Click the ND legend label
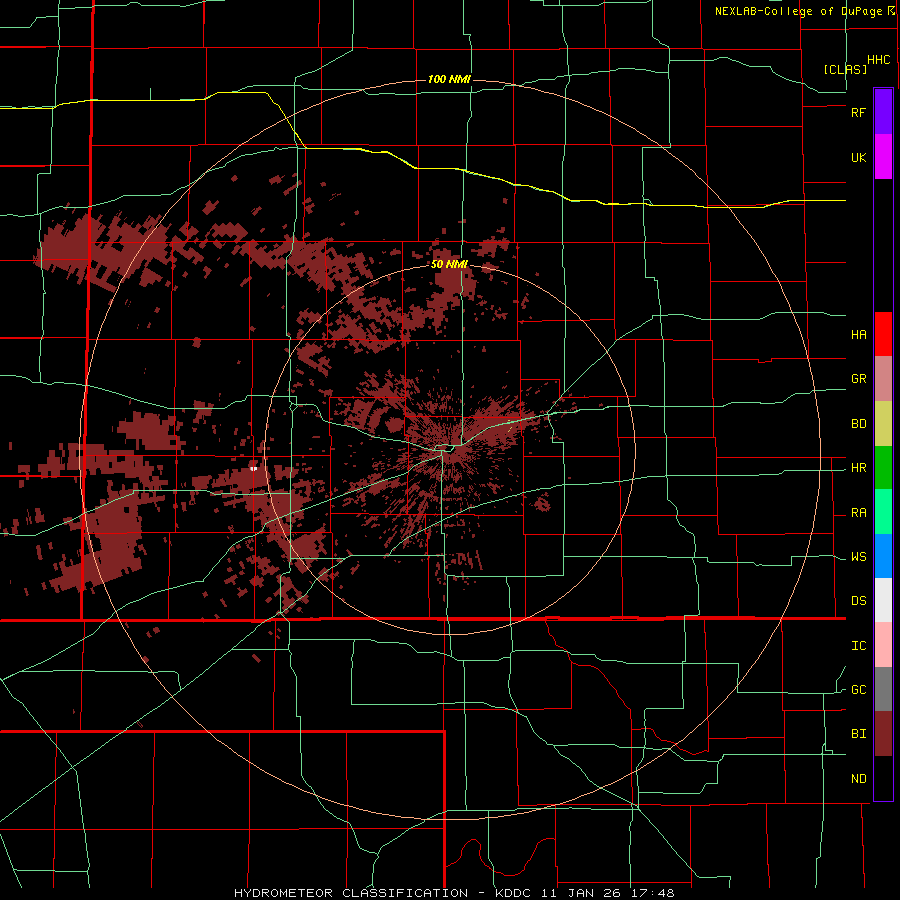This screenshot has height=900, width=900. [x=859, y=779]
